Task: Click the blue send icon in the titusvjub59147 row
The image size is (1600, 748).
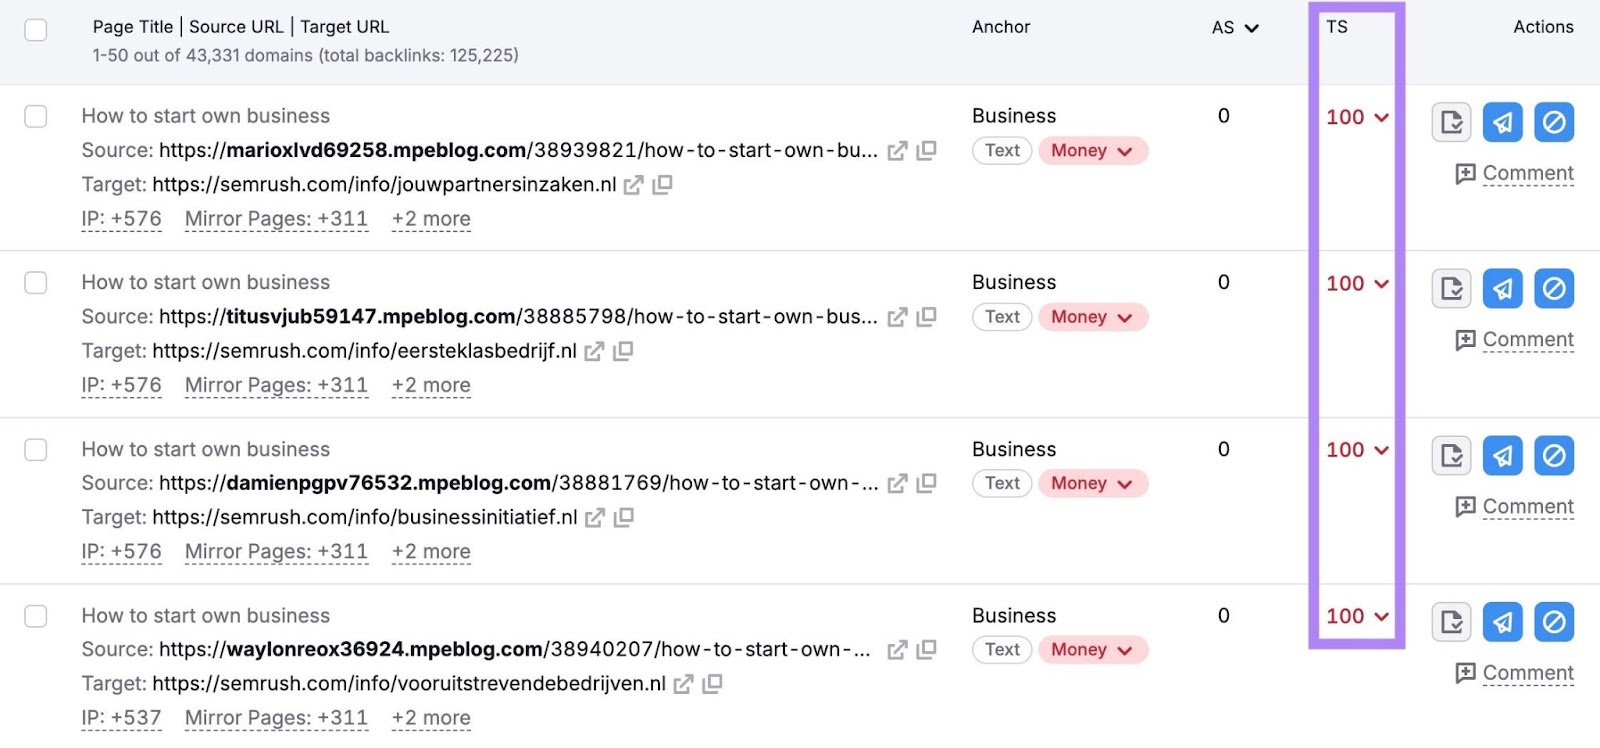Action: coord(1502,289)
